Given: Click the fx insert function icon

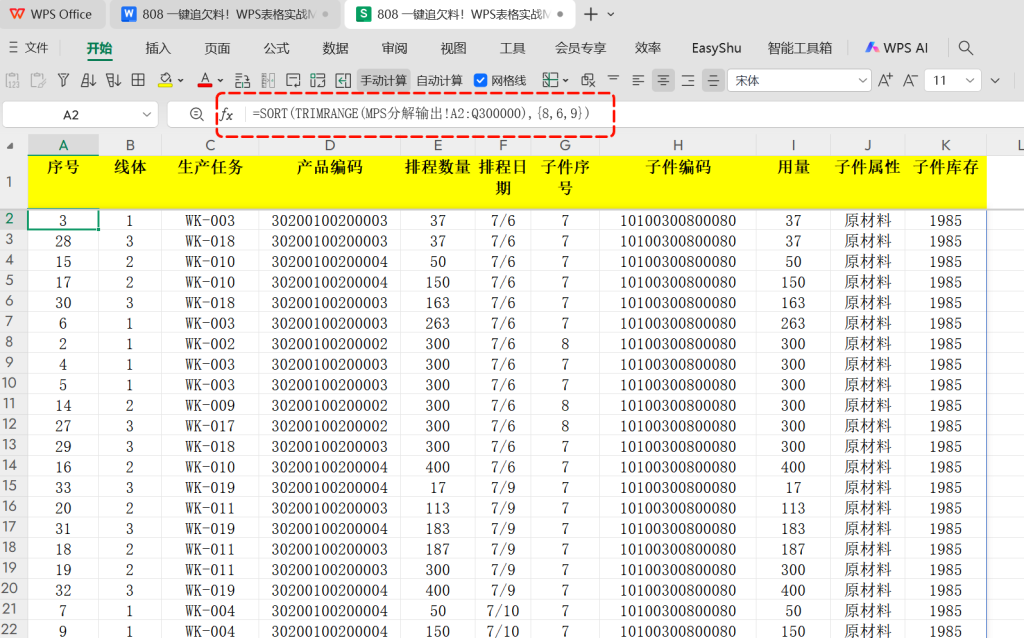Looking at the screenshot, I should pyautogui.click(x=226, y=114).
